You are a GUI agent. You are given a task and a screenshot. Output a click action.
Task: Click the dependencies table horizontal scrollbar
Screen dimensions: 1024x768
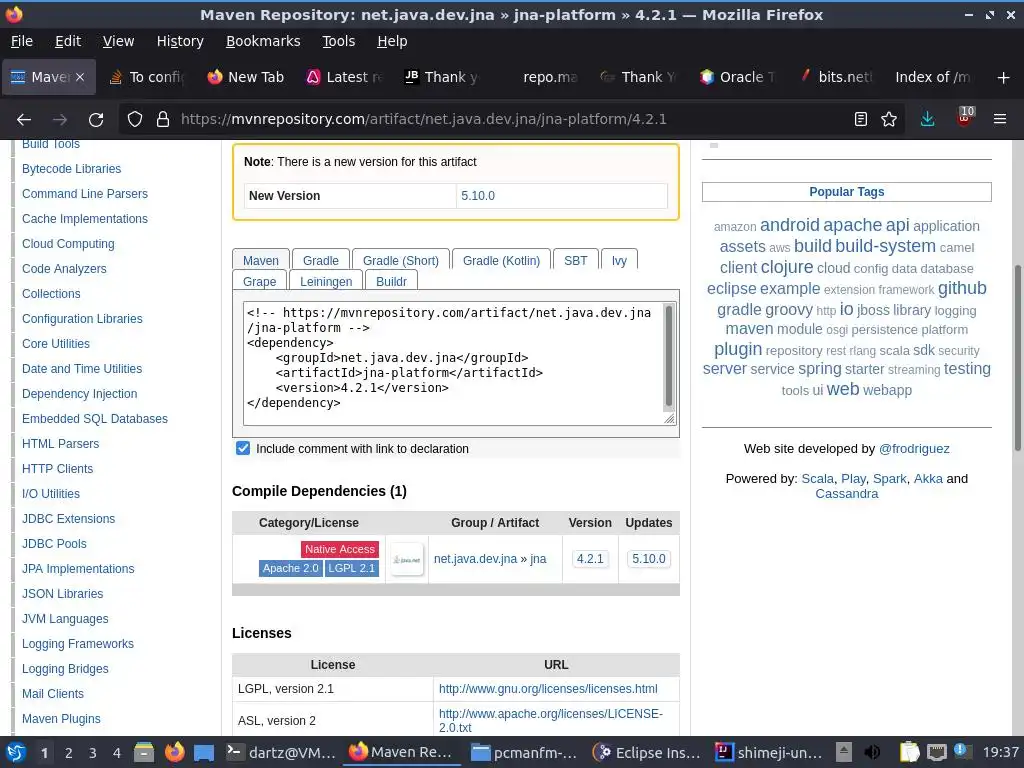[x=456, y=590]
